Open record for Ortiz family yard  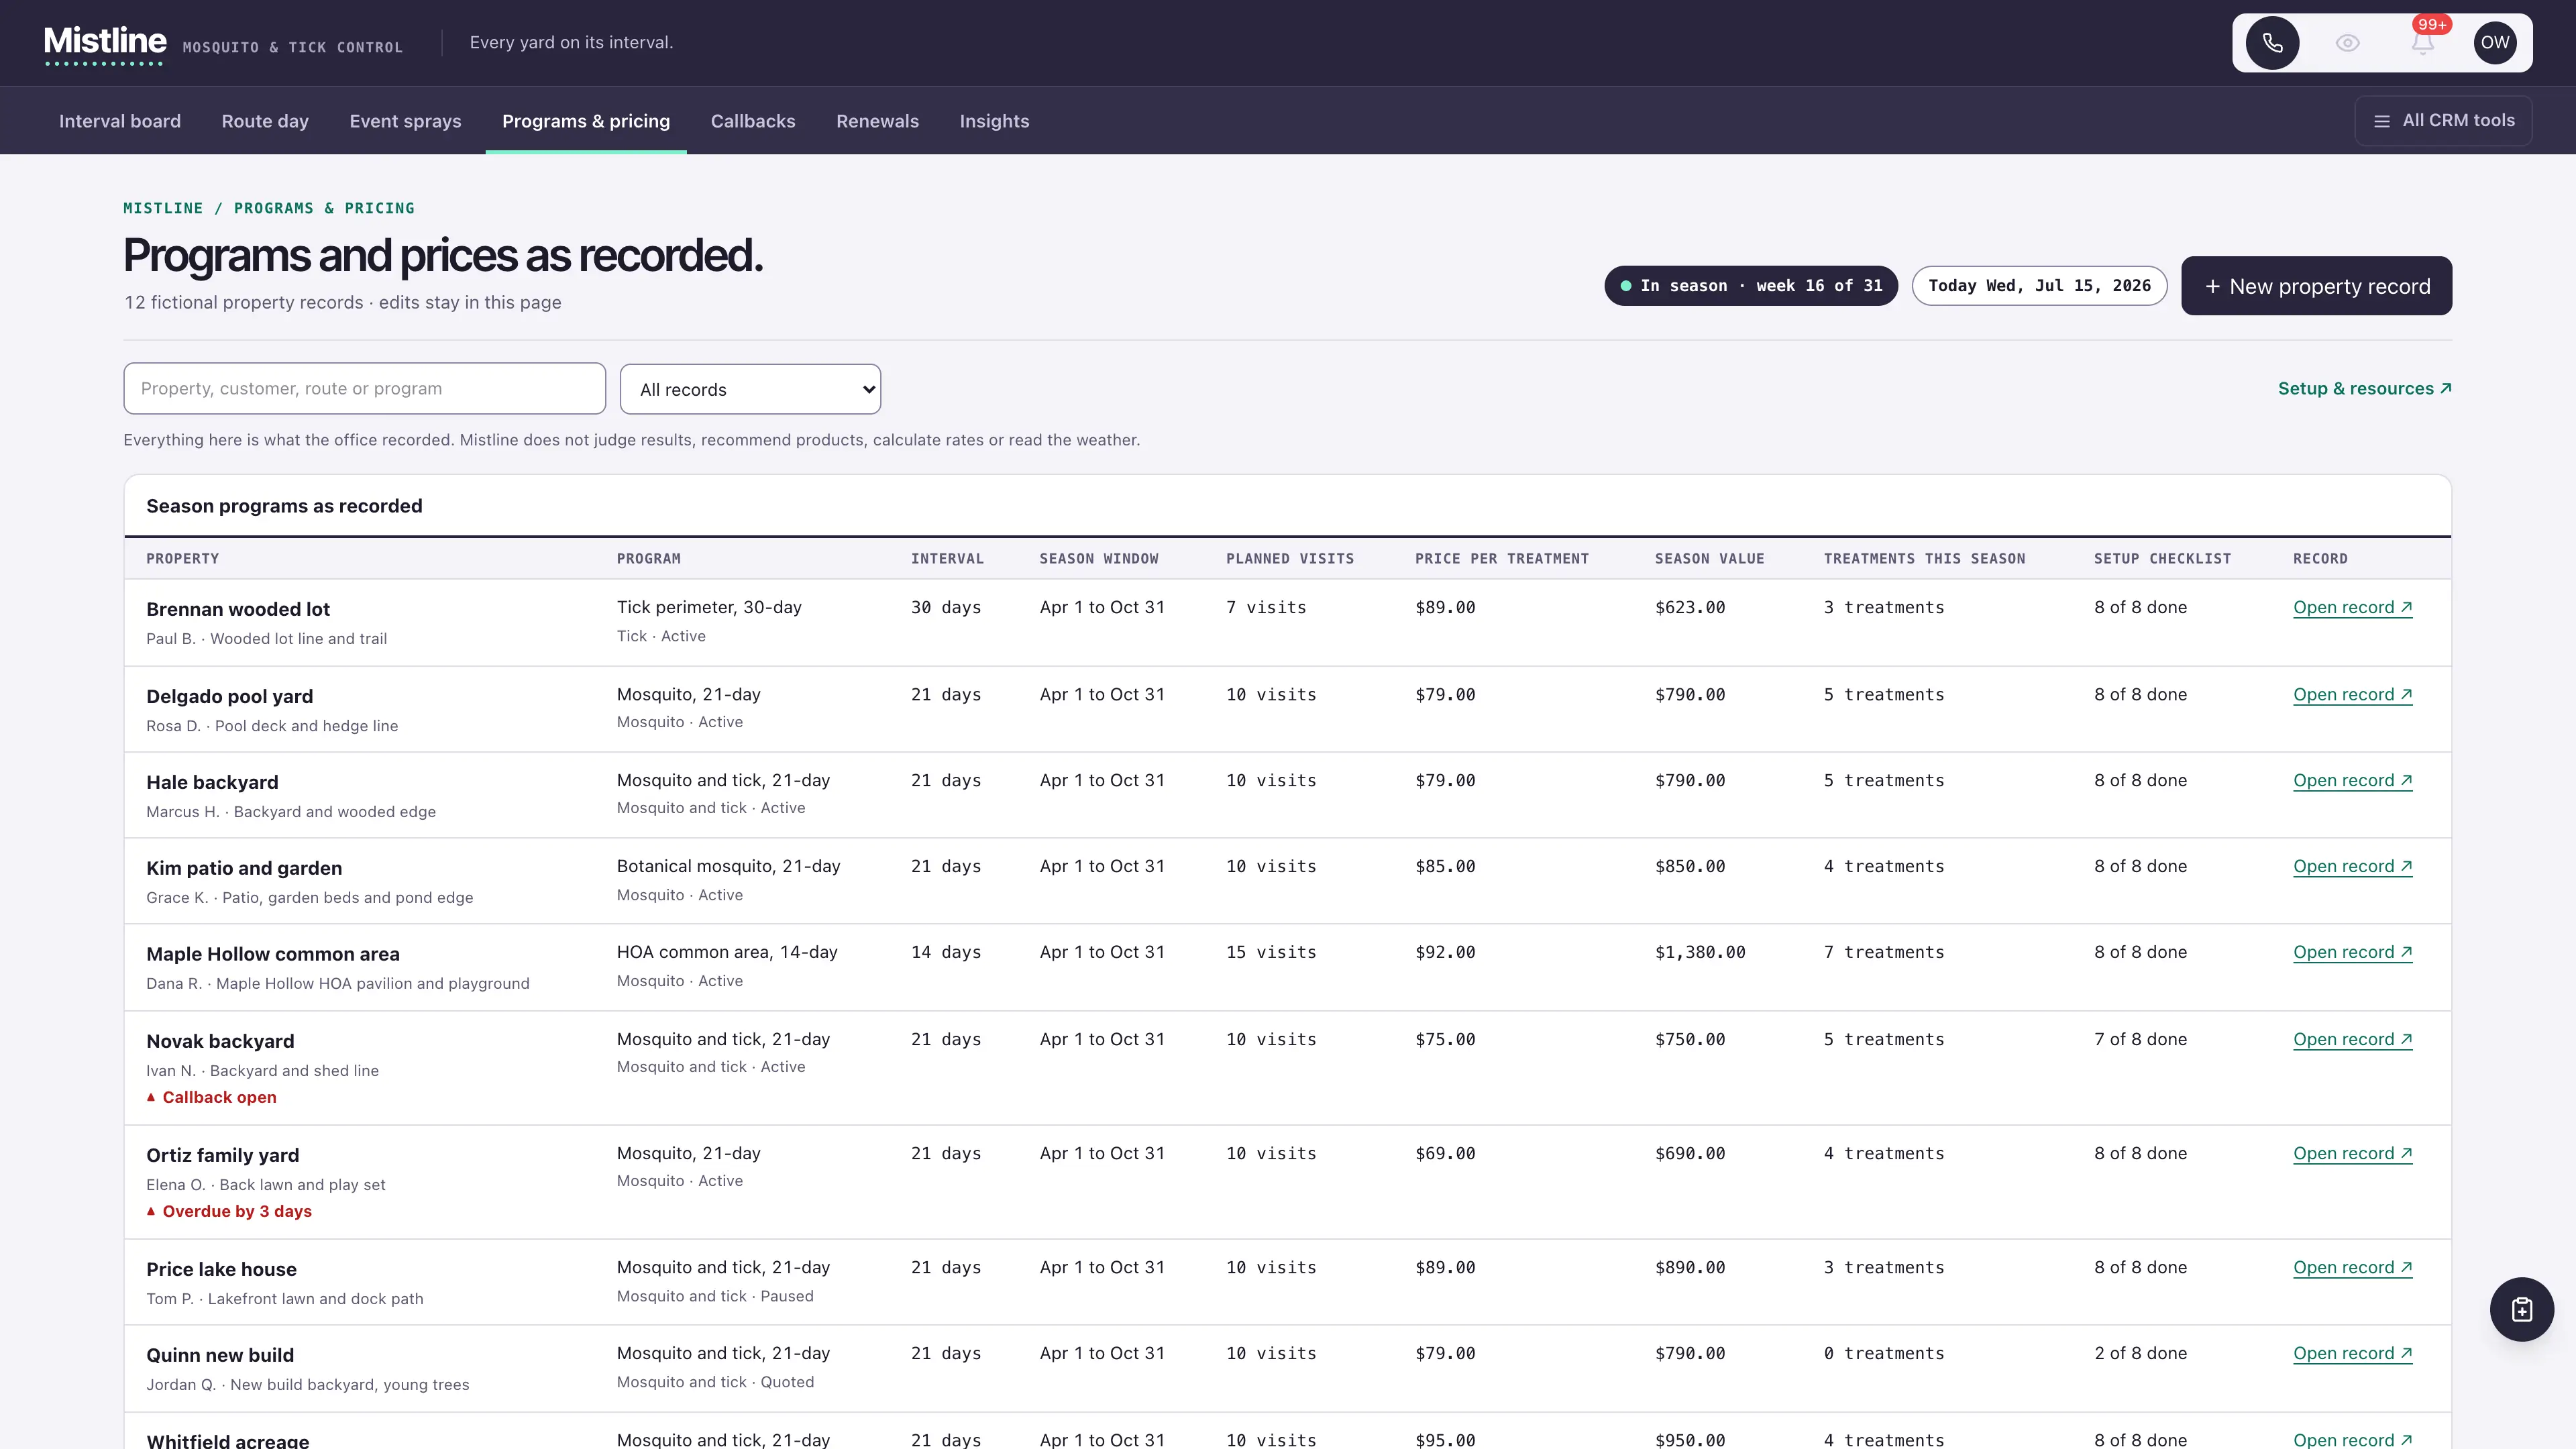(x=2352, y=1153)
